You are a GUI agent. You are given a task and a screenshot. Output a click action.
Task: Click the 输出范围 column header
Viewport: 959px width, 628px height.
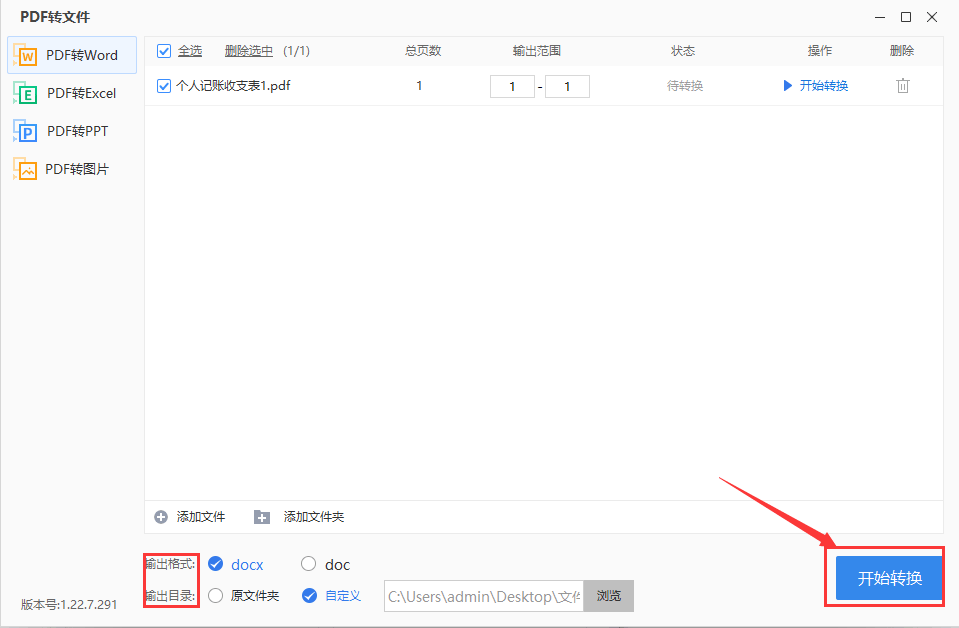point(536,51)
